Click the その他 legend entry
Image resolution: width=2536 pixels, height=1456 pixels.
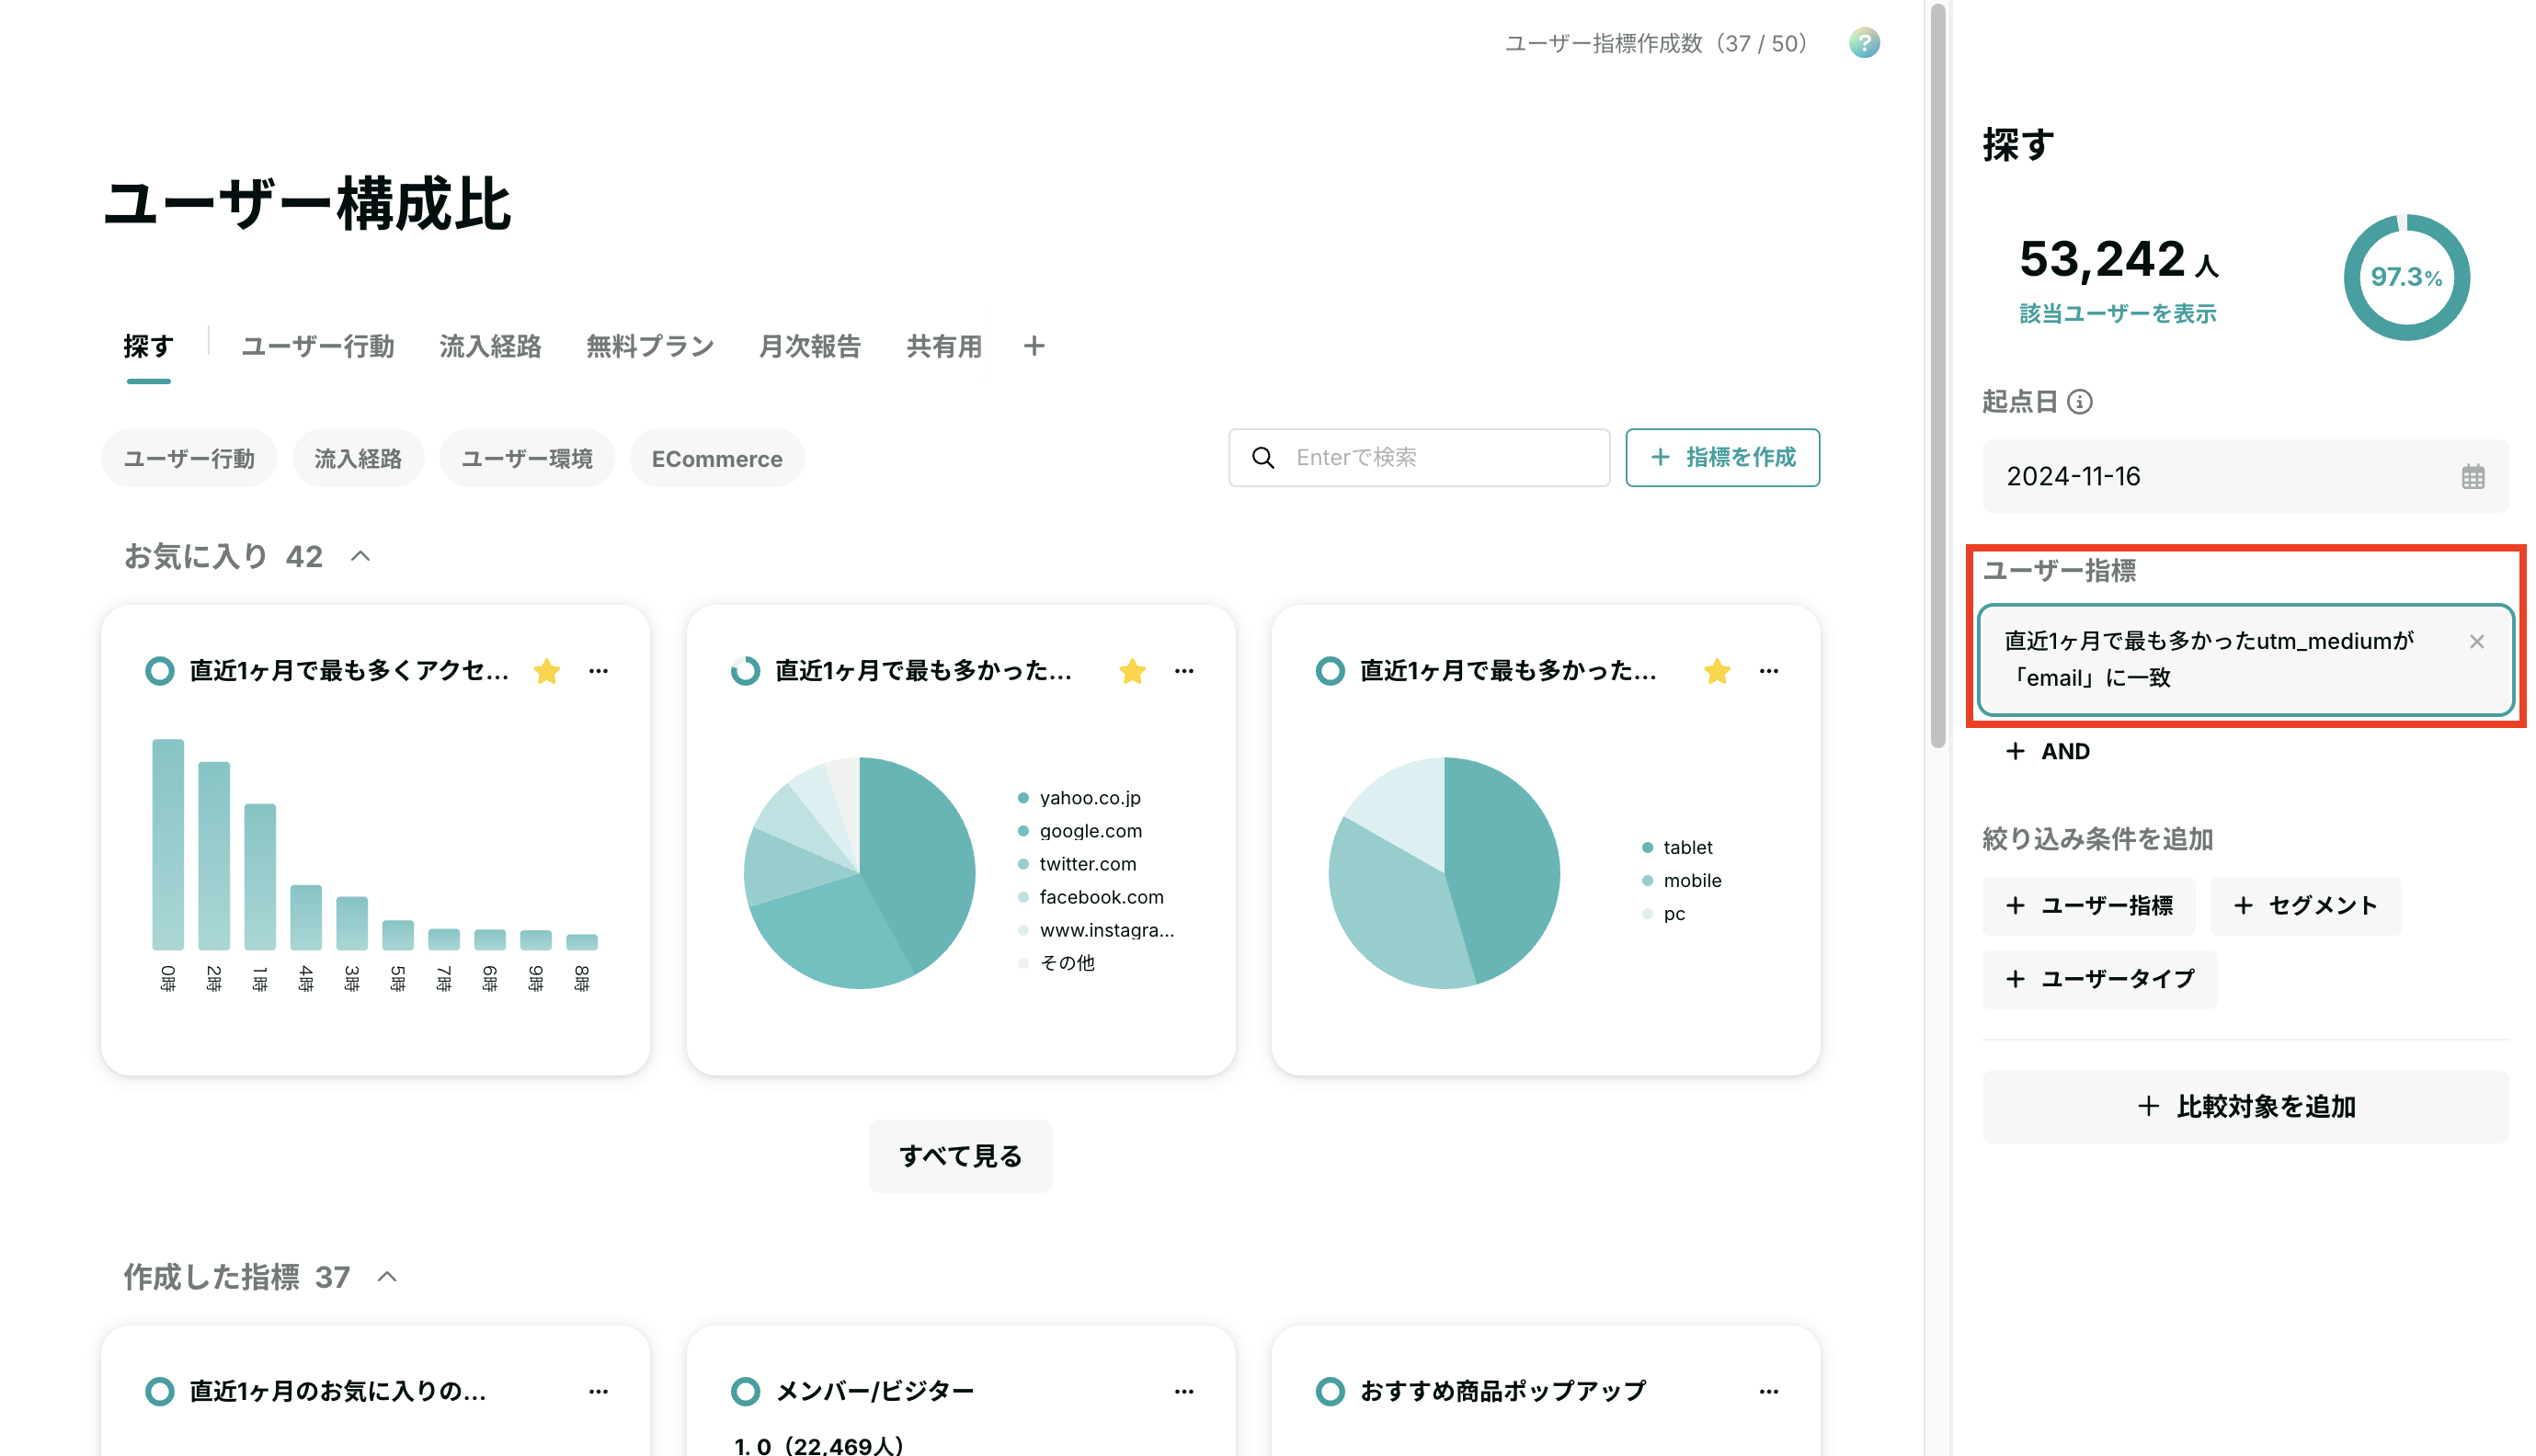(x=1056, y=963)
